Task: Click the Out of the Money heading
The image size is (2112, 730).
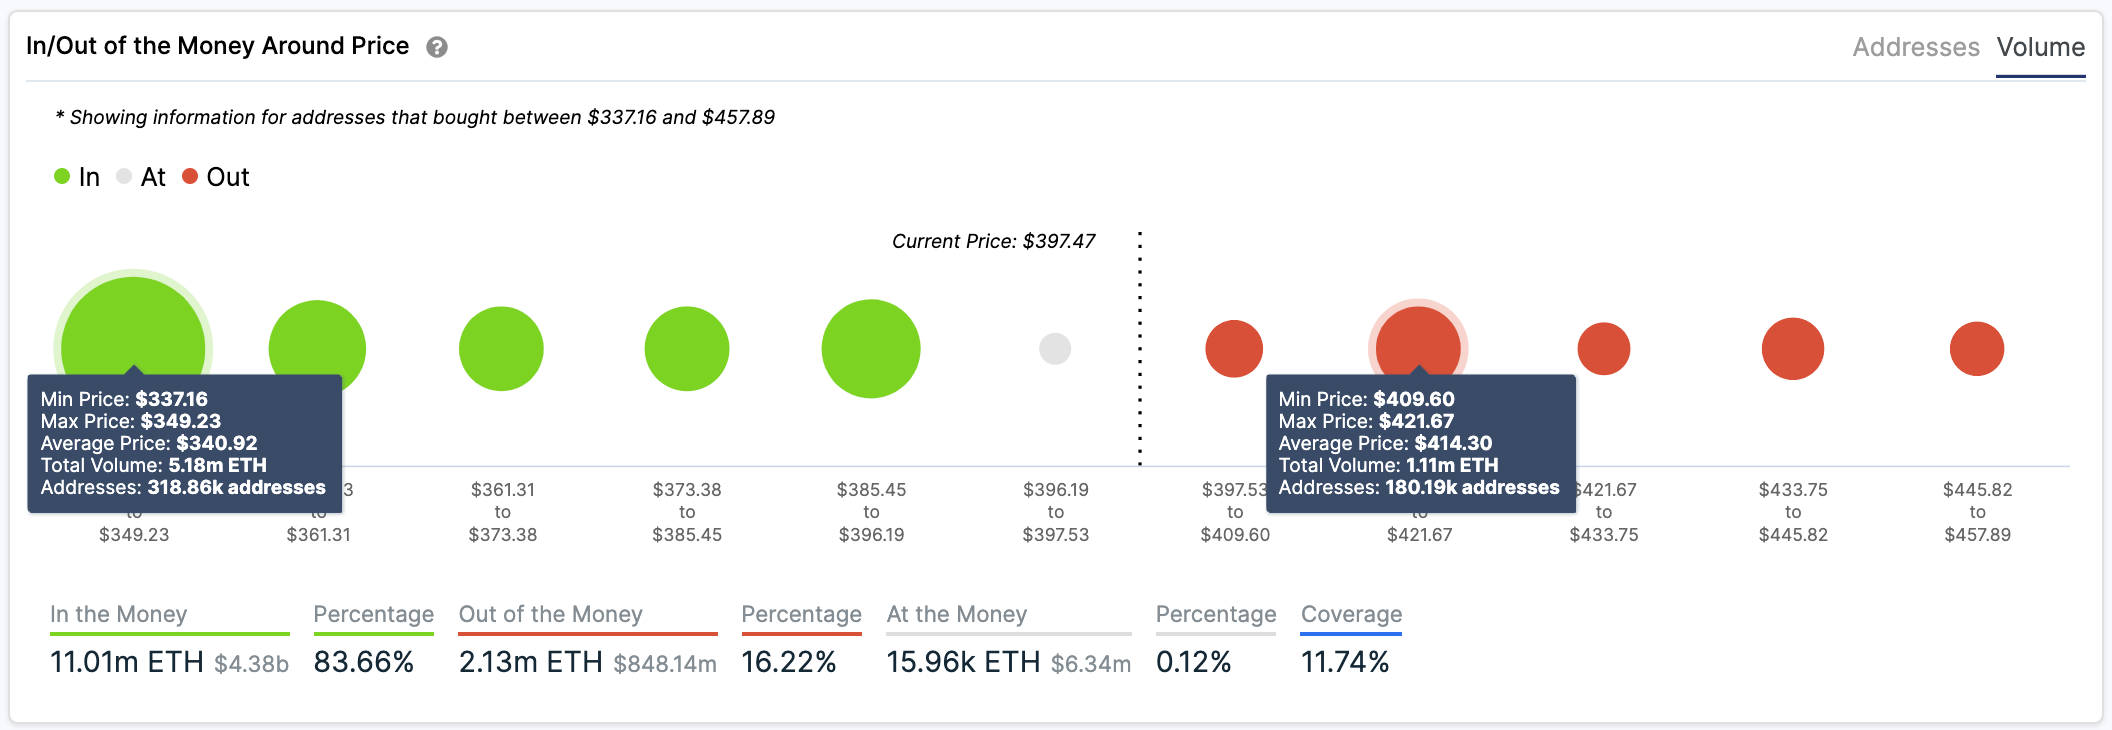Action: tap(551, 614)
